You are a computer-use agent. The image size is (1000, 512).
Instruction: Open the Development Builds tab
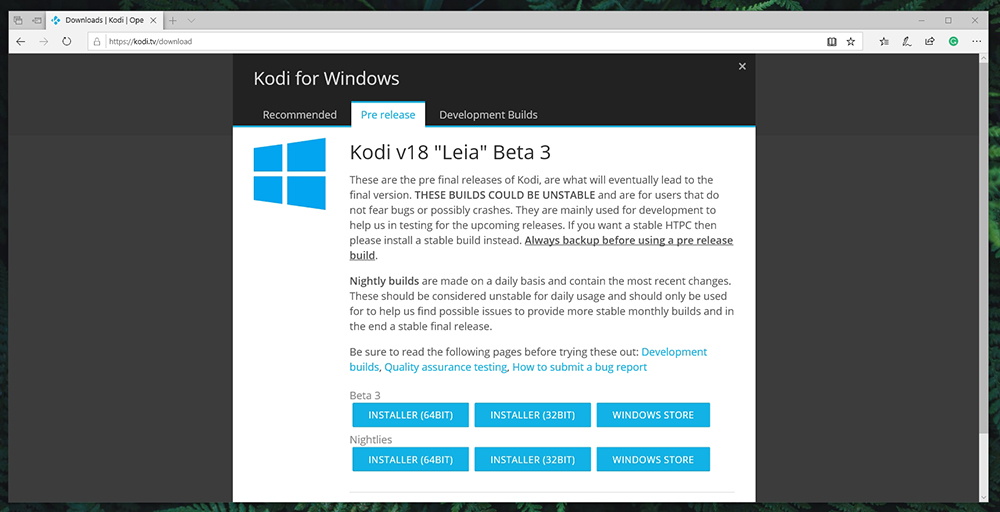[489, 115]
